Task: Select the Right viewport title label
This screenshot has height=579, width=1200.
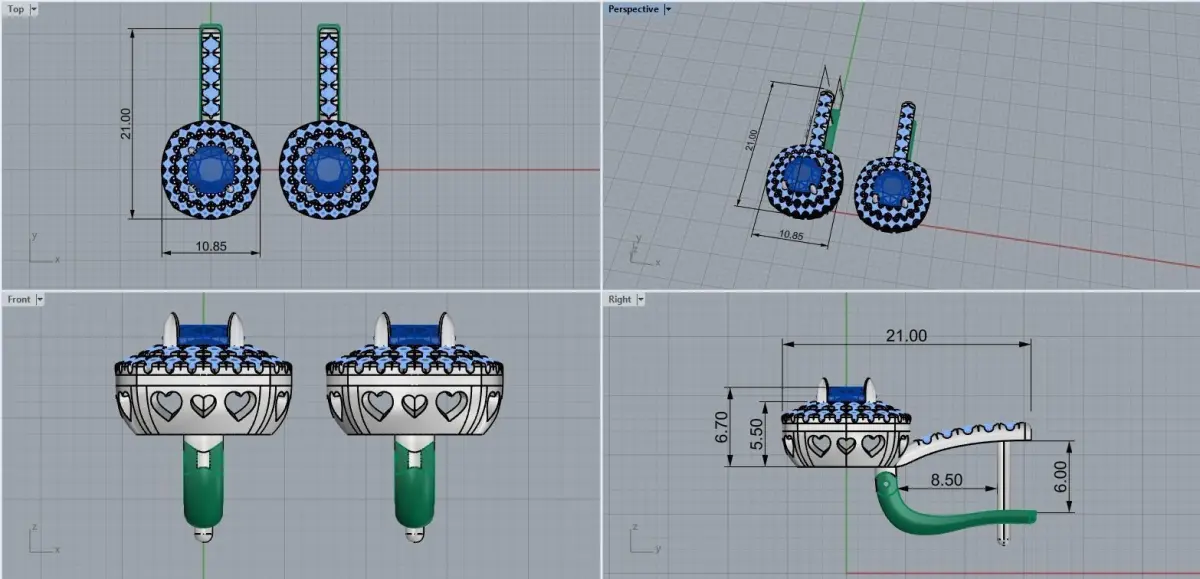Action: (620, 299)
